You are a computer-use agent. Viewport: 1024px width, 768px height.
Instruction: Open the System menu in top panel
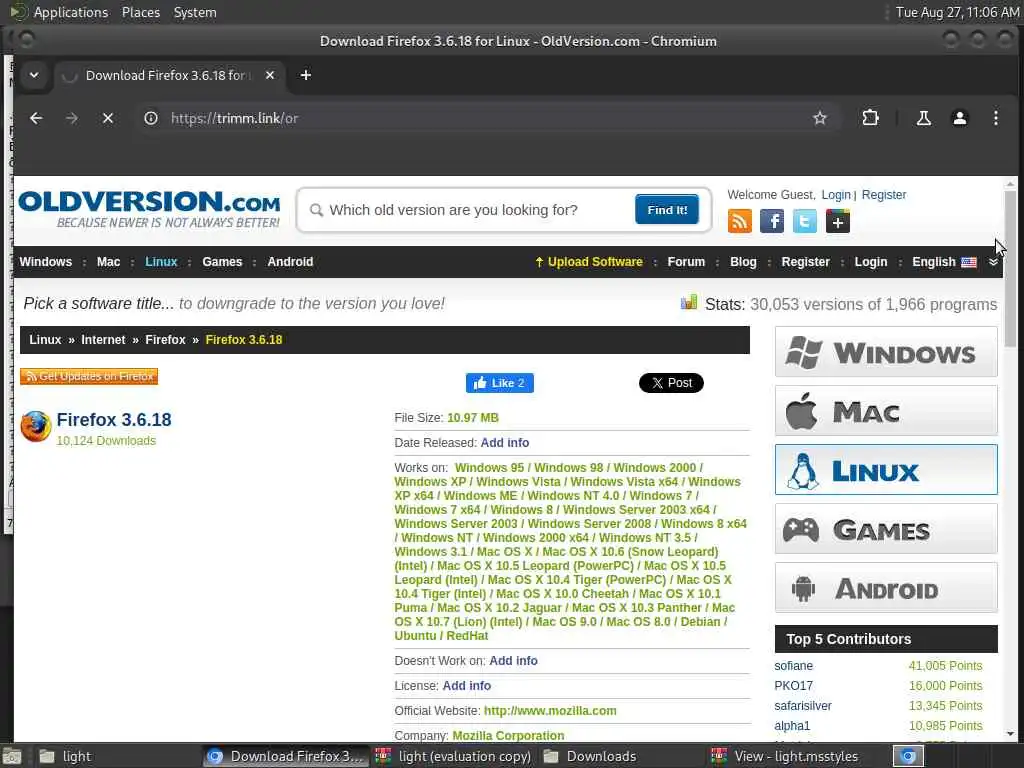tap(195, 12)
